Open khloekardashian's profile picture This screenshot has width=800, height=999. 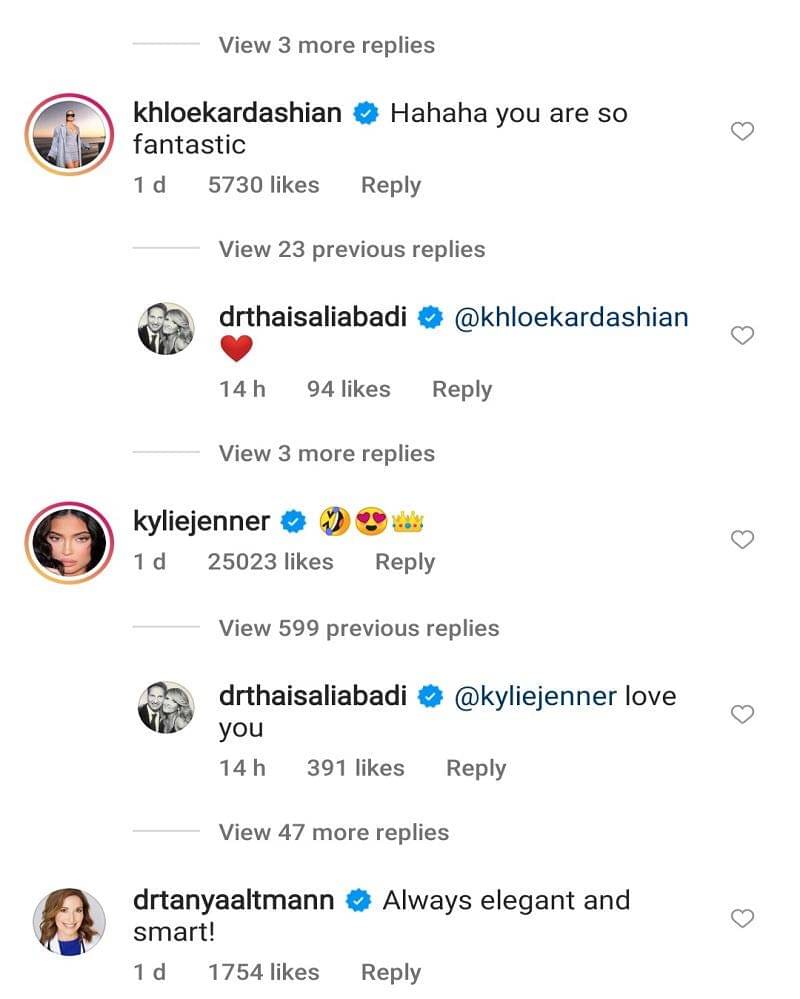pos(70,134)
